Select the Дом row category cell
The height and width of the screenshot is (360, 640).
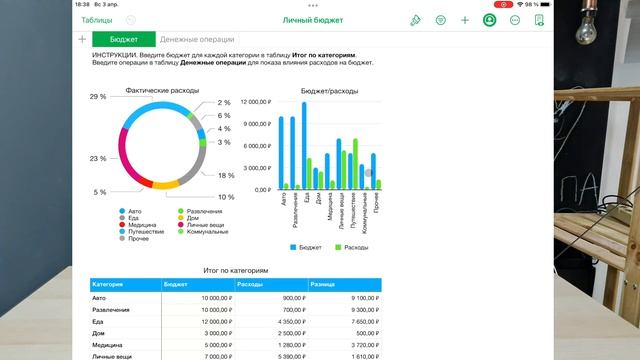pyautogui.click(x=126, y=333)
